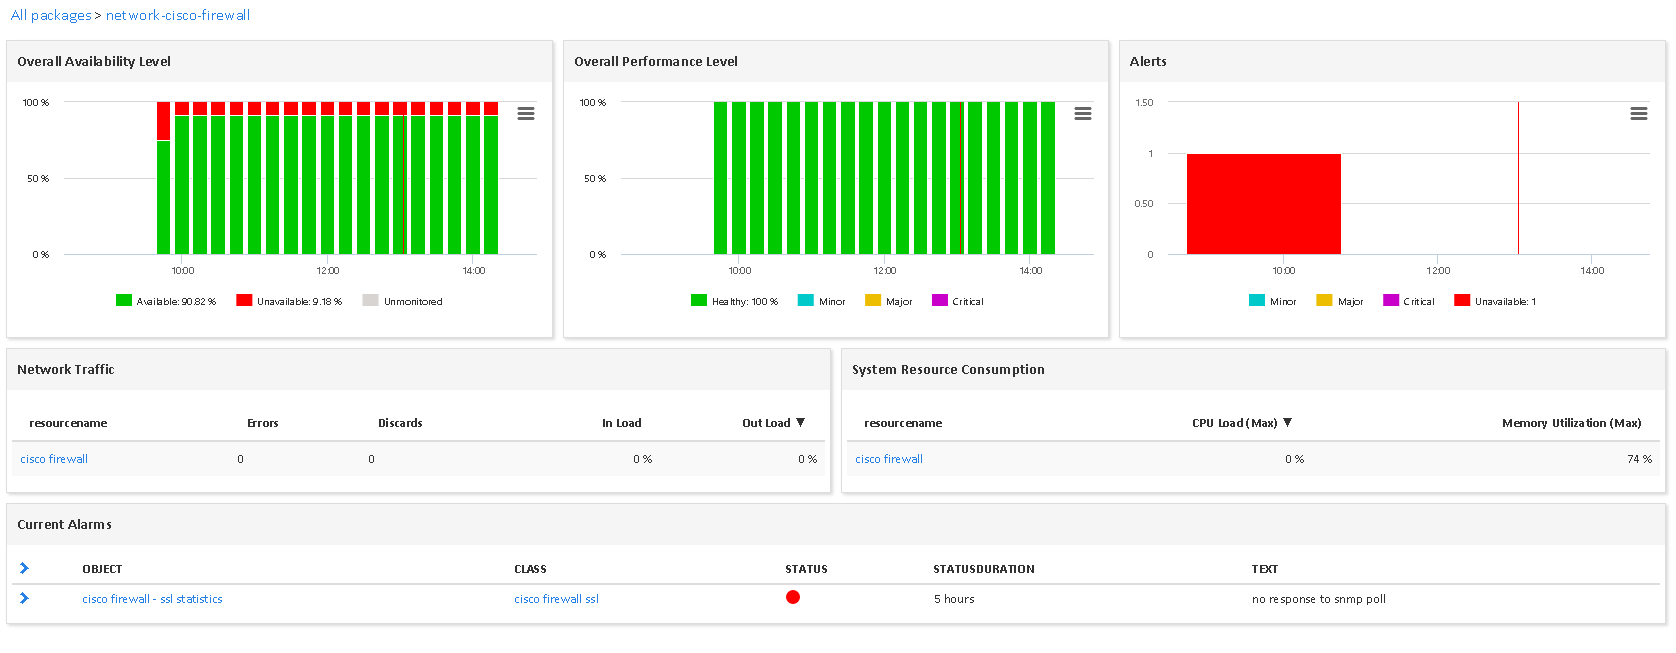The width and height of the screenshot is (1676, 653).
Task: Expand all rows via the Current Alarms header chevron
Action: pyautogui.click(x=25, y=569)
